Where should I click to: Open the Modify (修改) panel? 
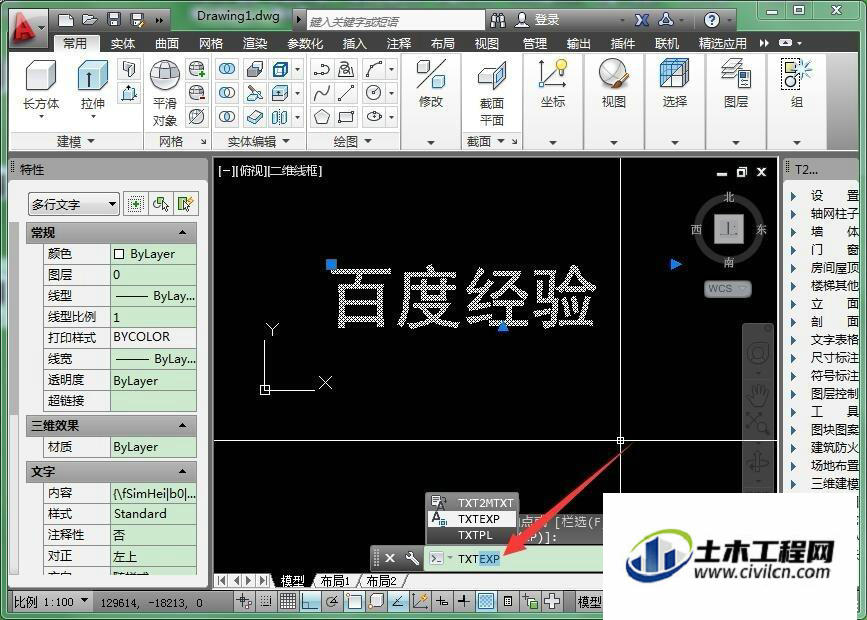[431, 85]
